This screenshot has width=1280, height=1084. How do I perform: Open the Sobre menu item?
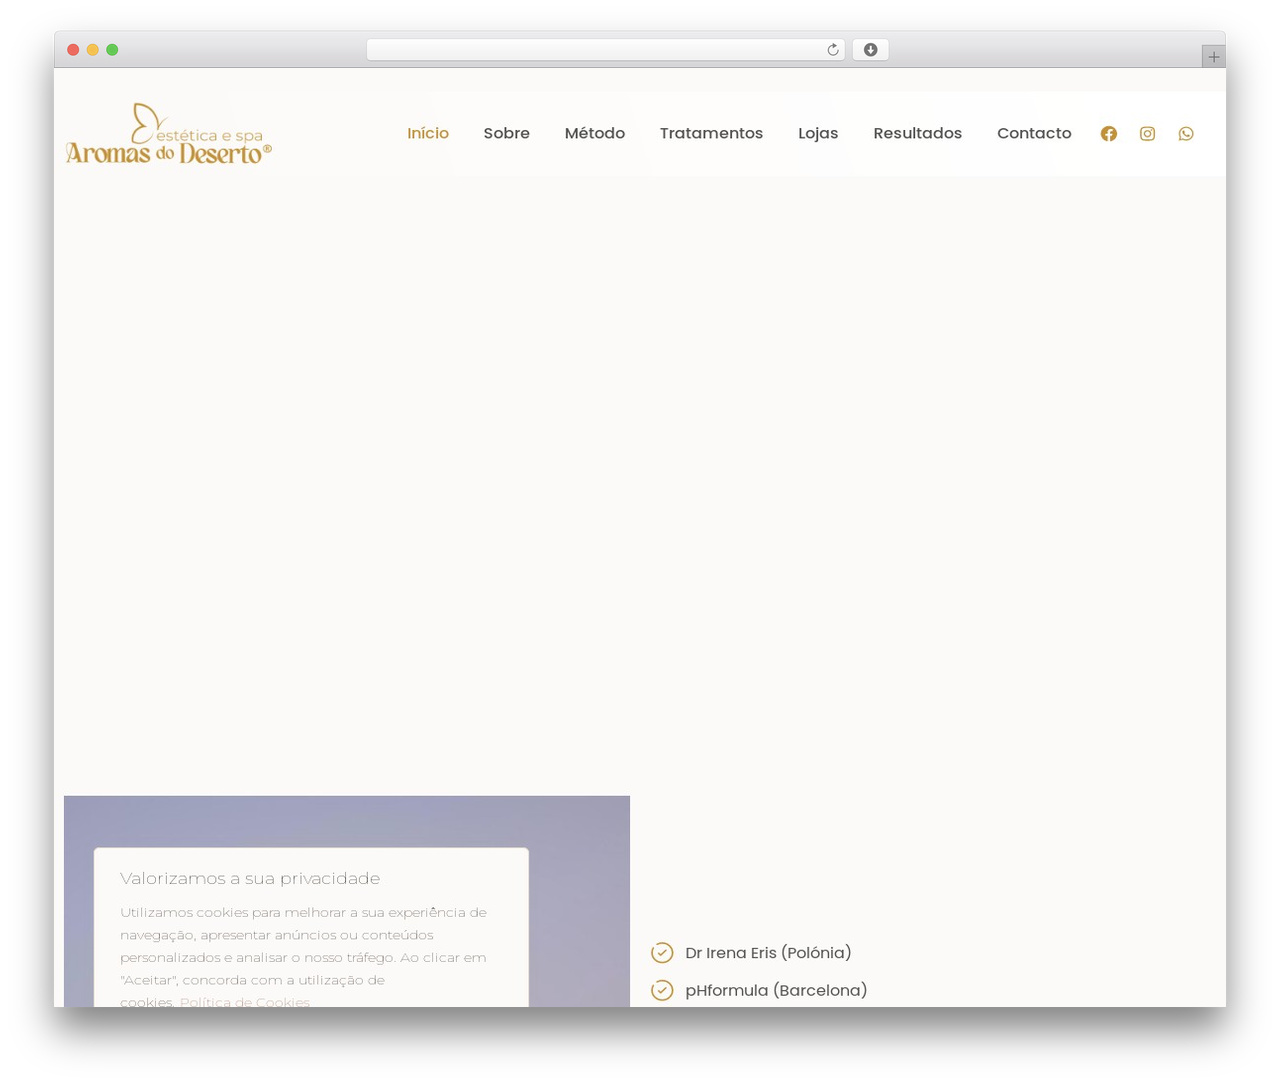(506, 133)
